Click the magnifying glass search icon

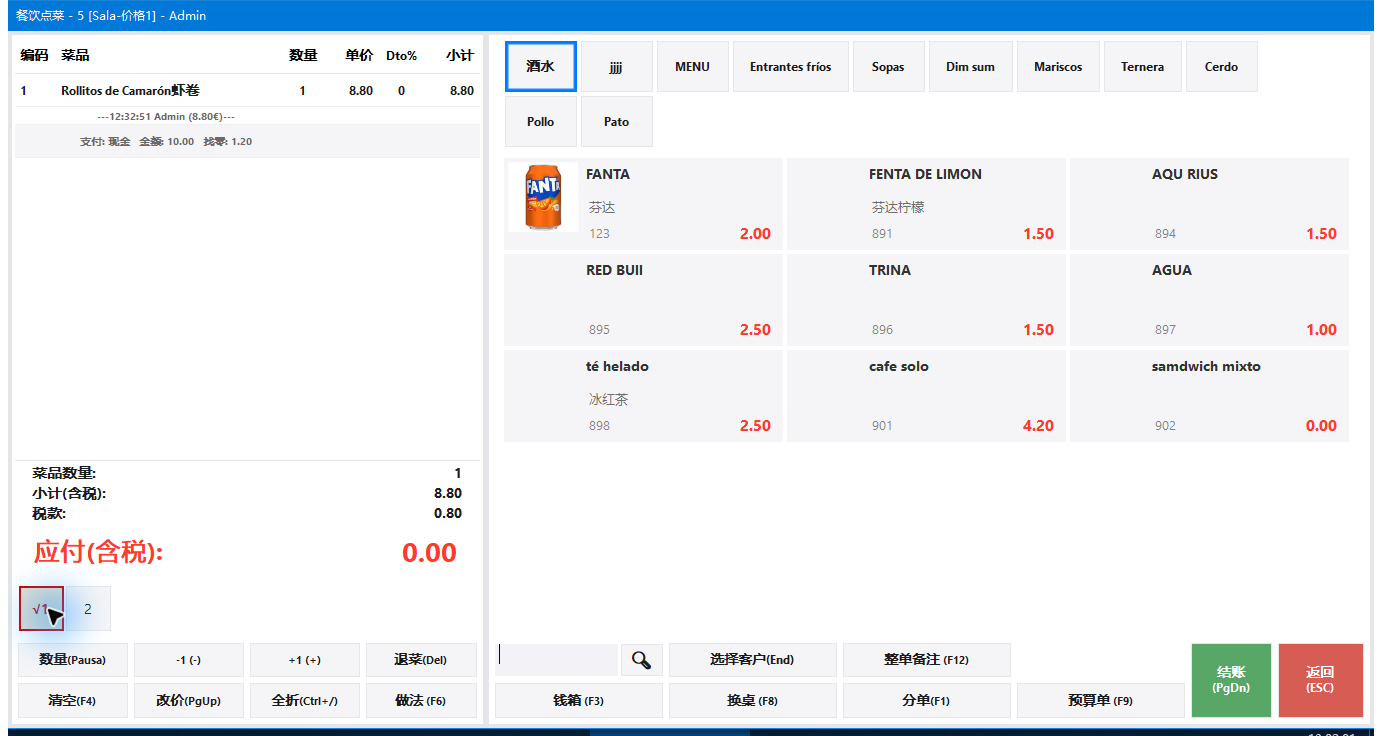pyautogui.click(x=642, y=660)
